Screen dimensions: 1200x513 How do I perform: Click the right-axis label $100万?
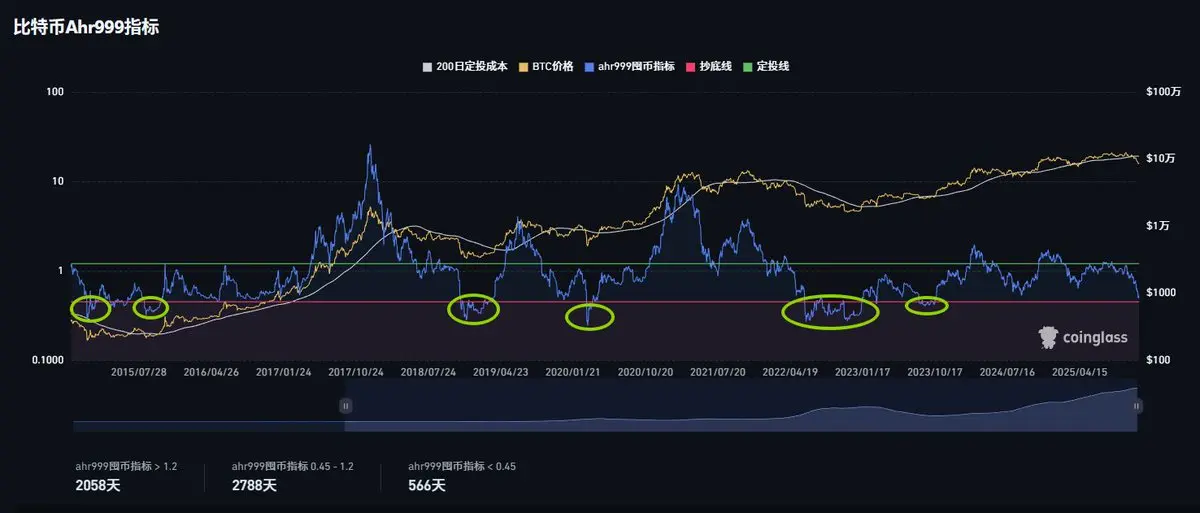point(1164,92)
